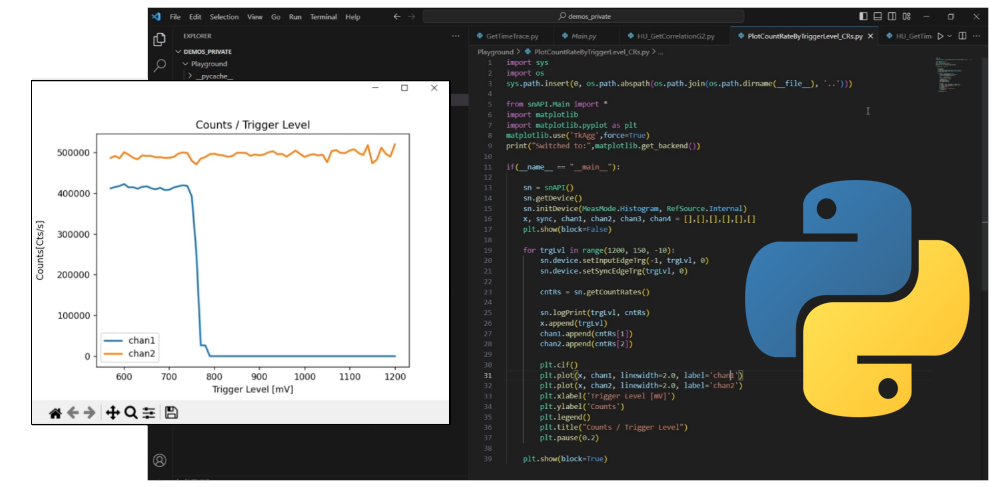993x487 pixels.
Task: Toggle the bottom panel layout icon
Action: click(x=878, y=16)
